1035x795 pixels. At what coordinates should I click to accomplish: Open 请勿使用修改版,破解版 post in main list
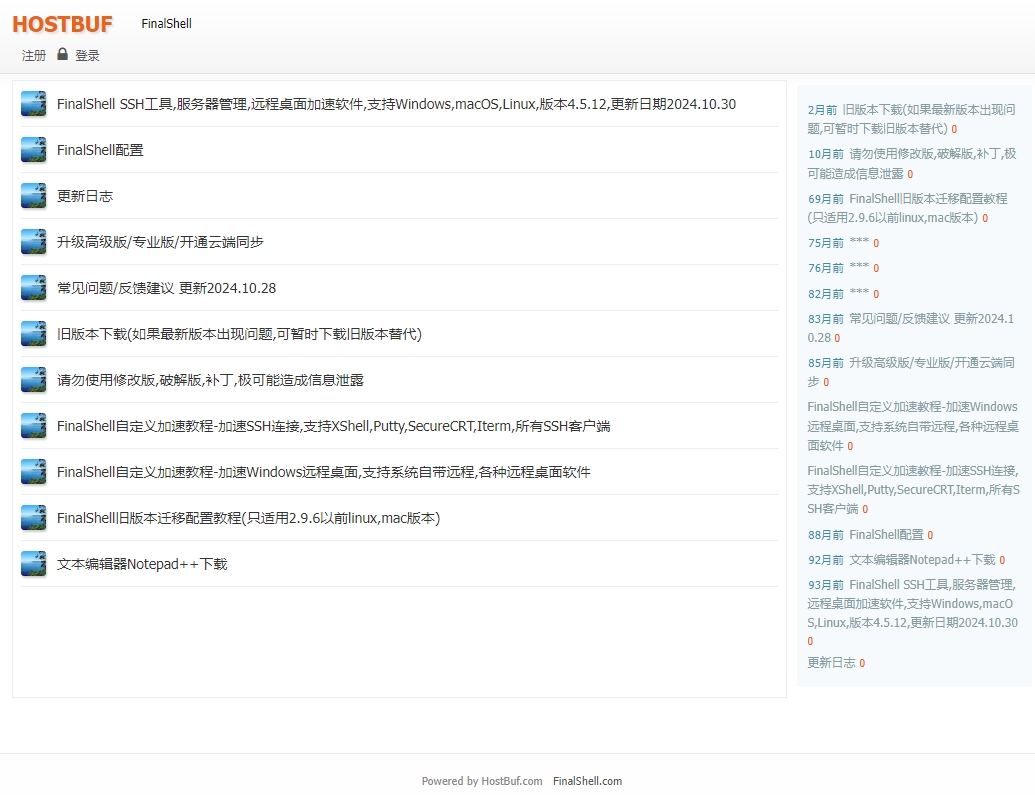210,380
